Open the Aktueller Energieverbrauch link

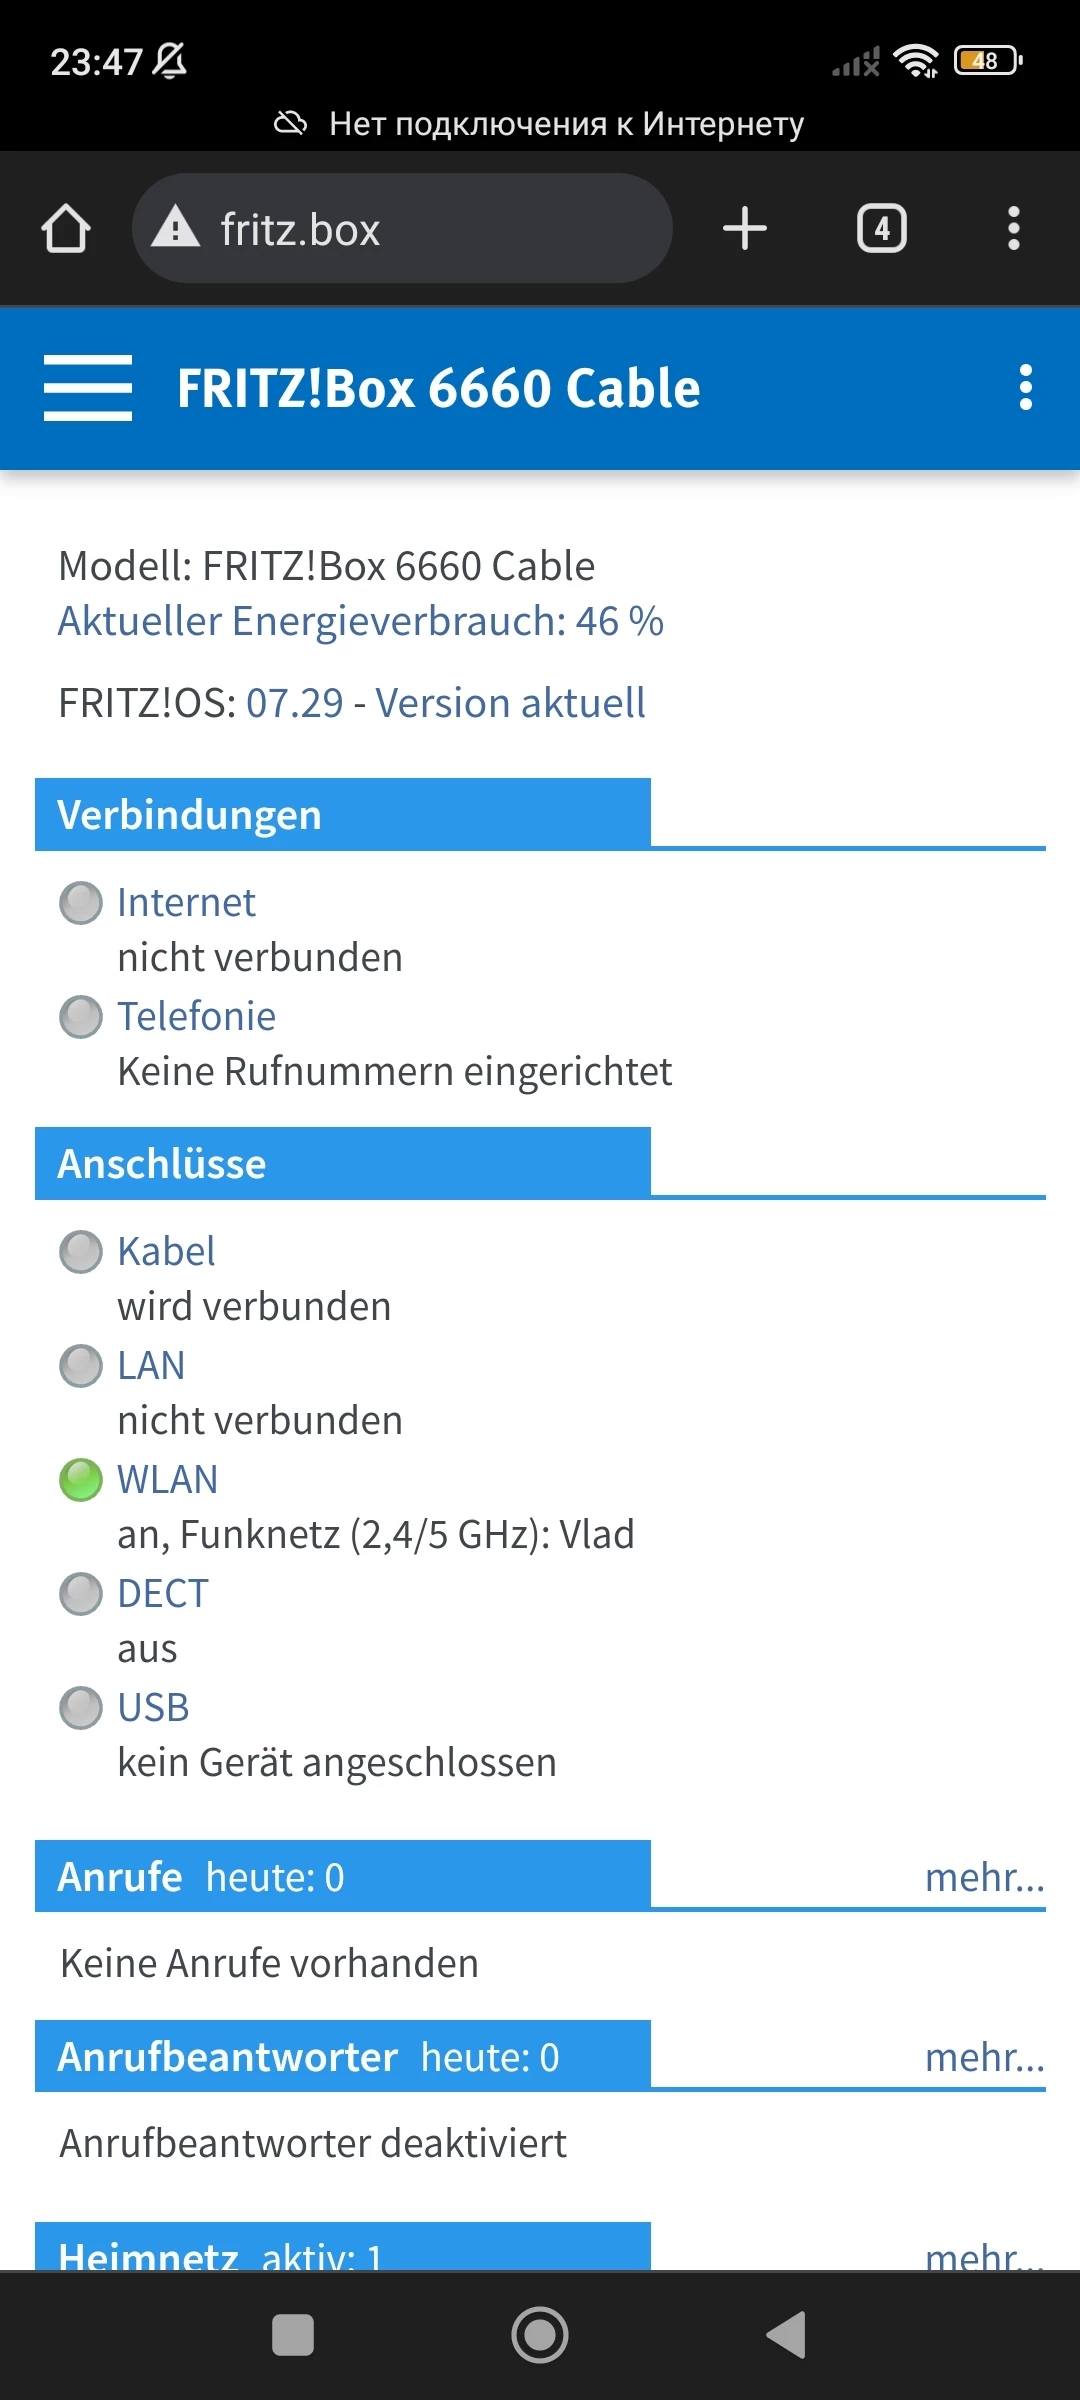click(360, 621)
